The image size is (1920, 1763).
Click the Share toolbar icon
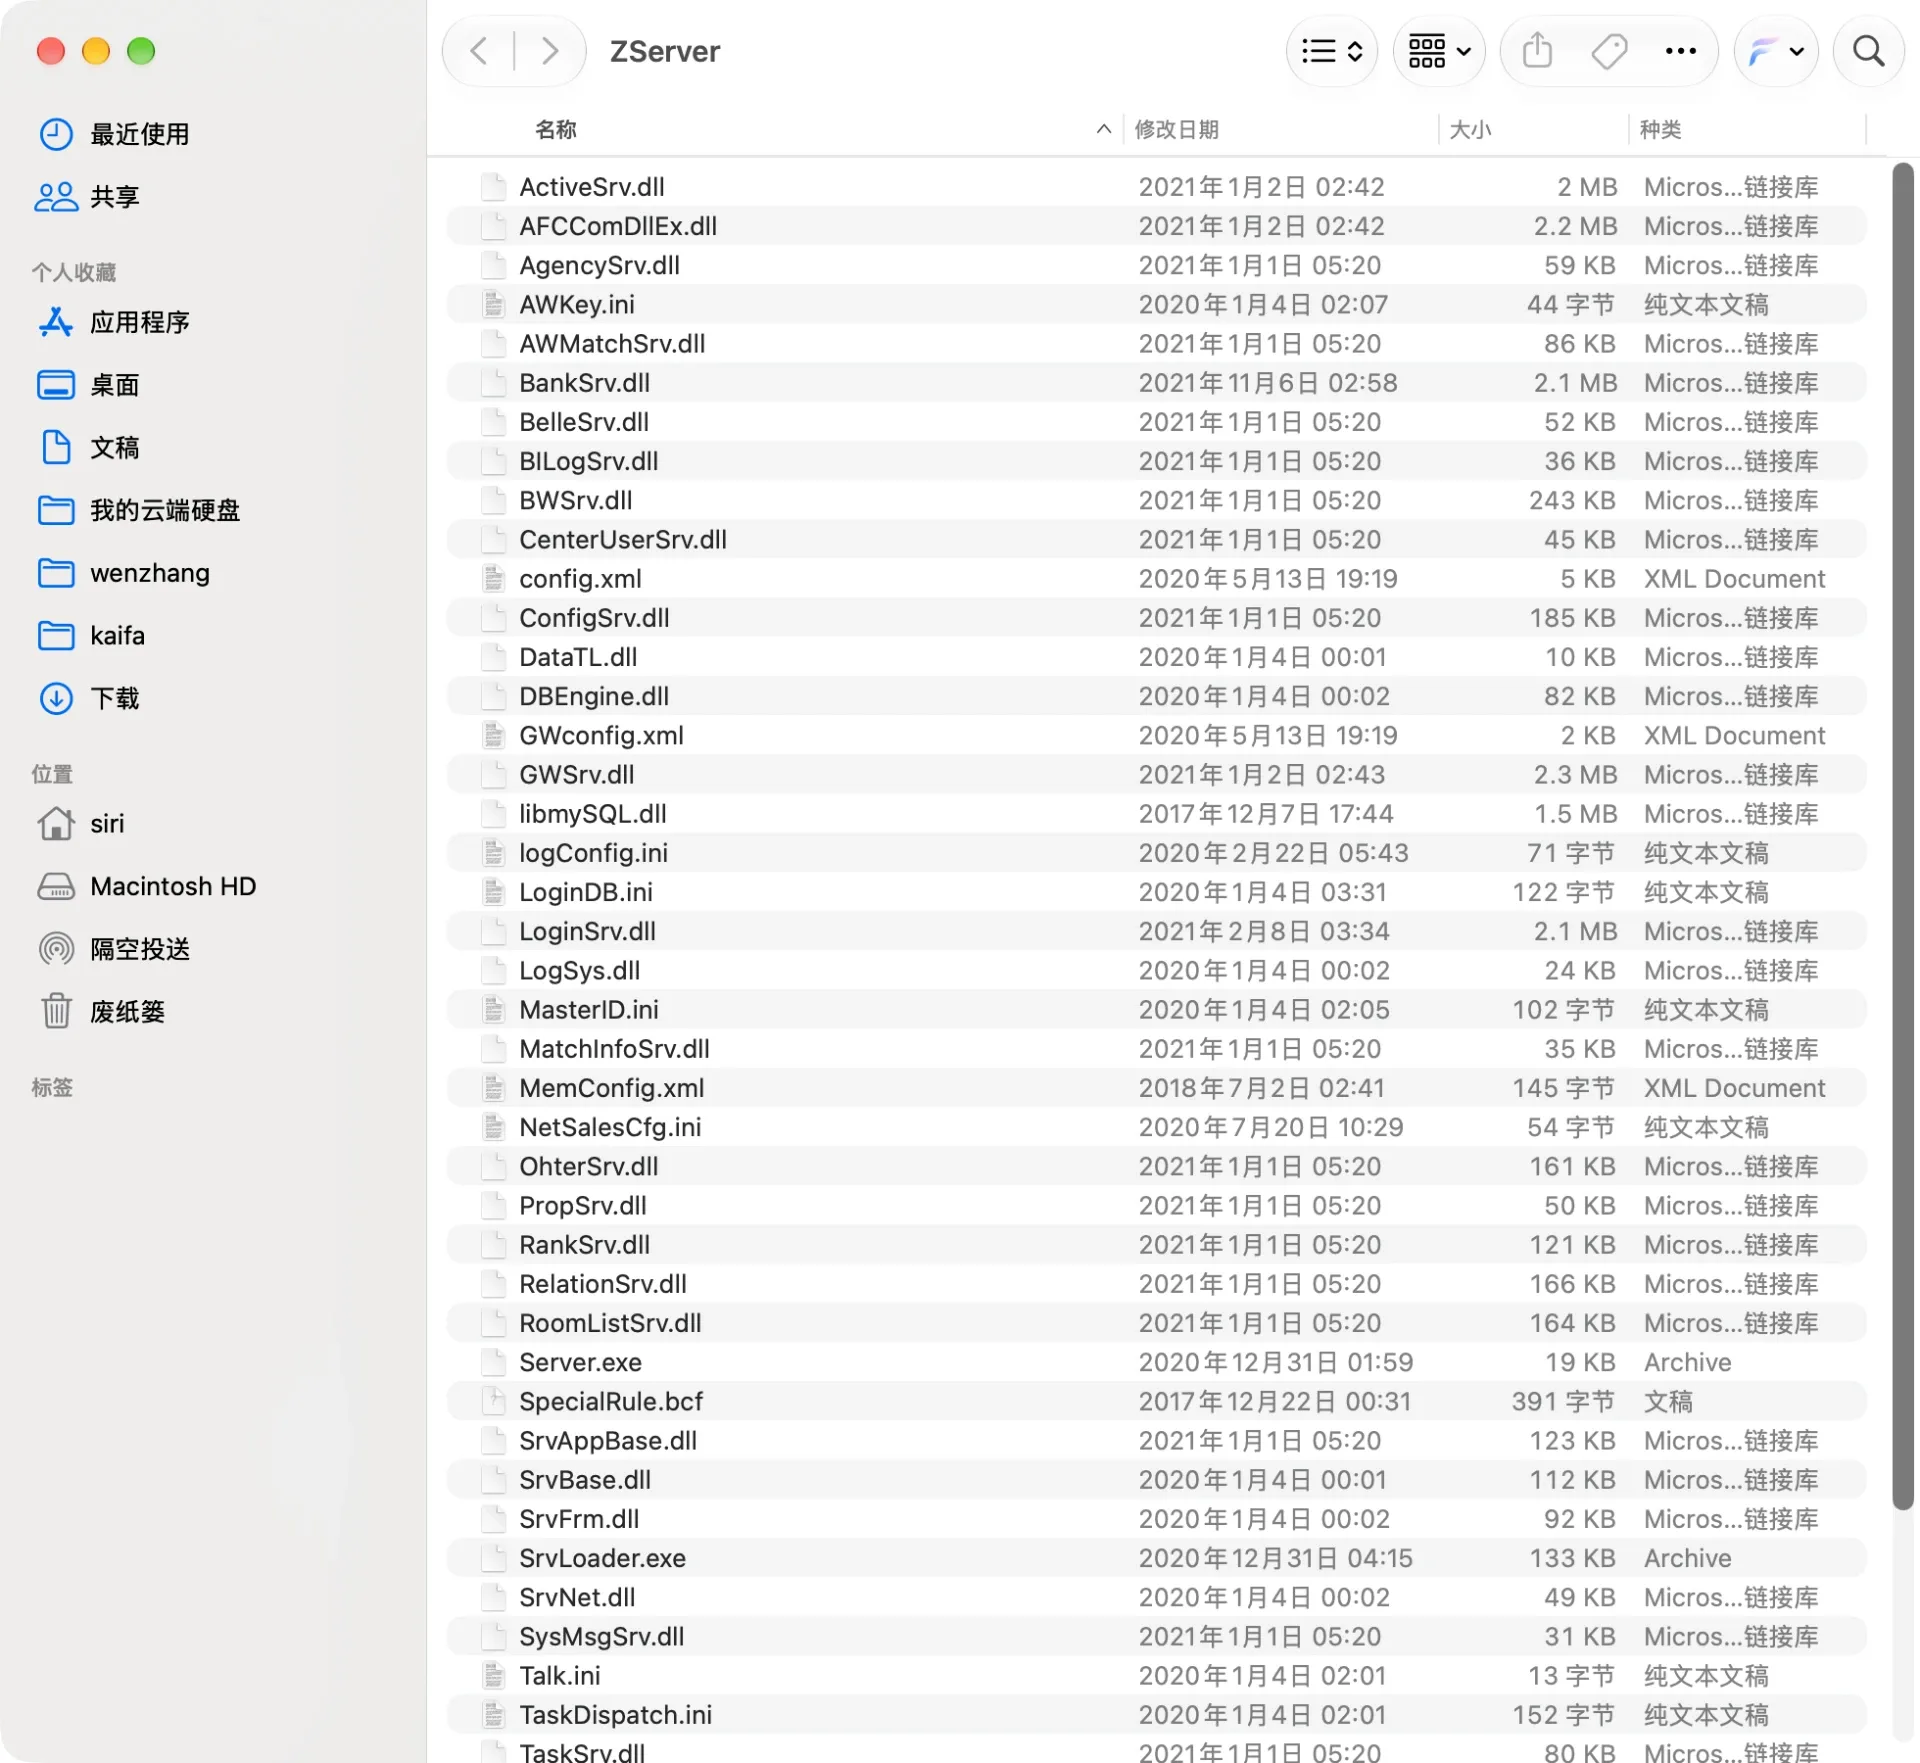pos(1537,51)
